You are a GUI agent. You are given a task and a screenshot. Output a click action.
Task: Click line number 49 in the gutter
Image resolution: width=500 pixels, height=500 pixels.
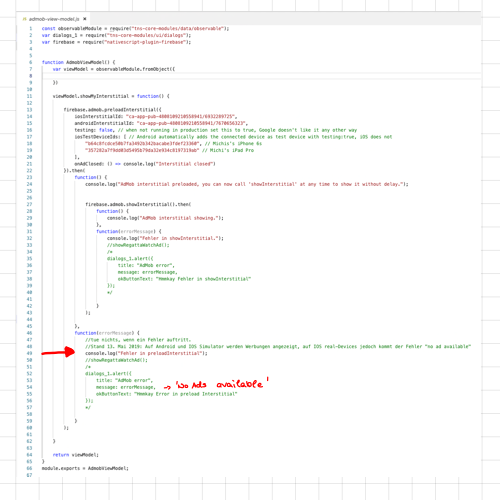[x=29, y=353]
